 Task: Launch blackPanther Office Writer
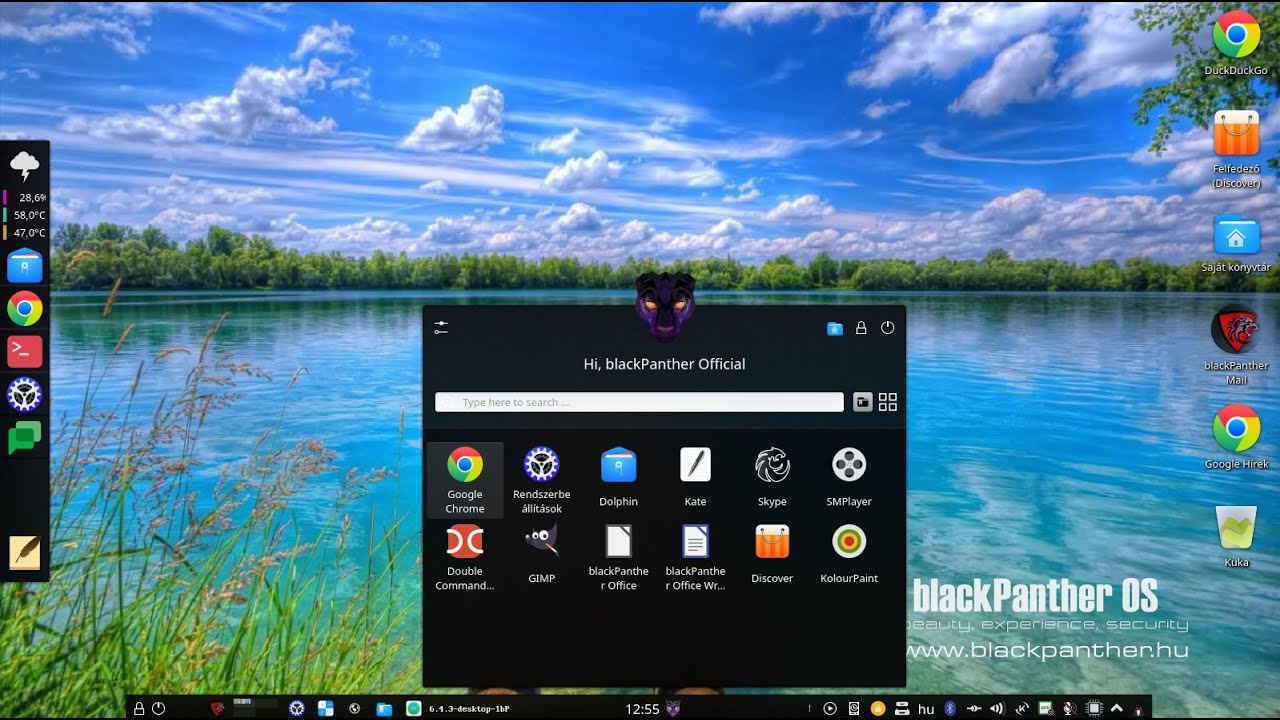(x=695, y=556)
